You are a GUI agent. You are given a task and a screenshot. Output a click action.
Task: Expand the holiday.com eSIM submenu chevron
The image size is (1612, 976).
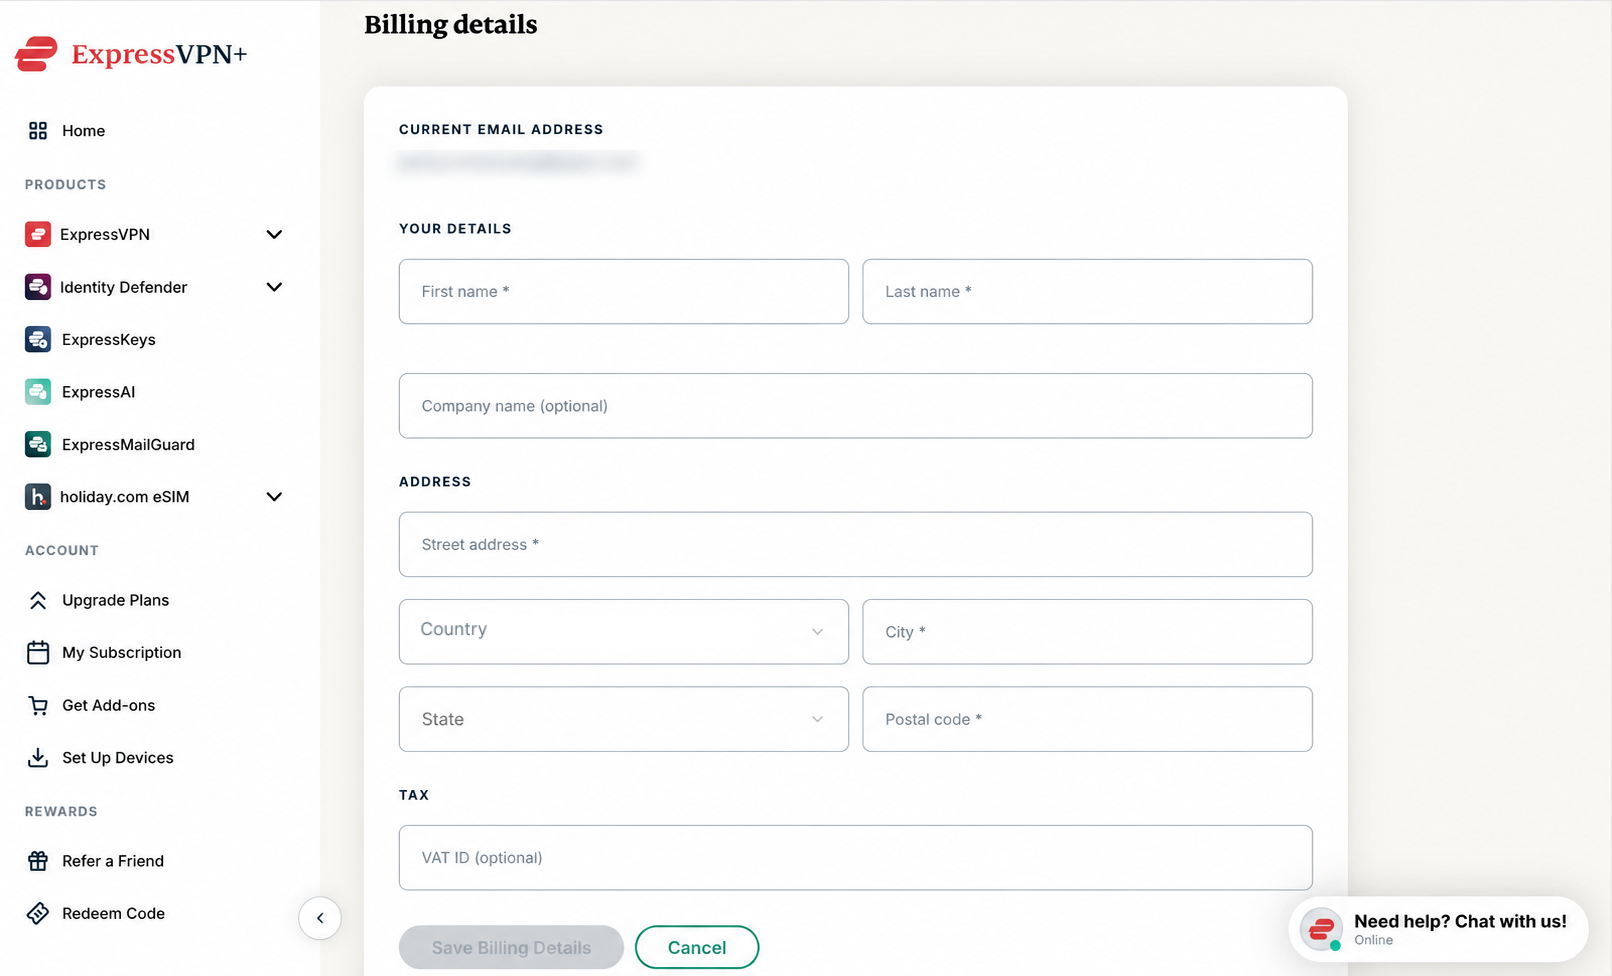click(x=274, y=497)
